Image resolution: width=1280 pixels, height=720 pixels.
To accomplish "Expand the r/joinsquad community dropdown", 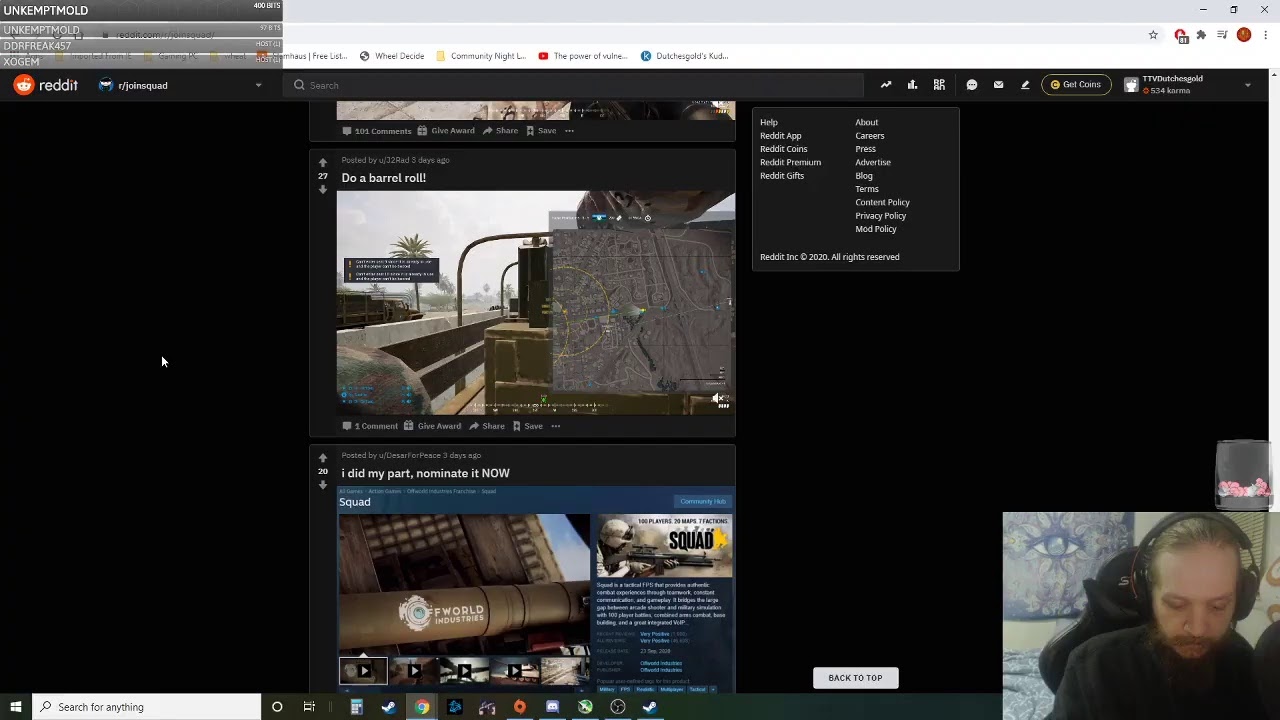I will (258, 85).
